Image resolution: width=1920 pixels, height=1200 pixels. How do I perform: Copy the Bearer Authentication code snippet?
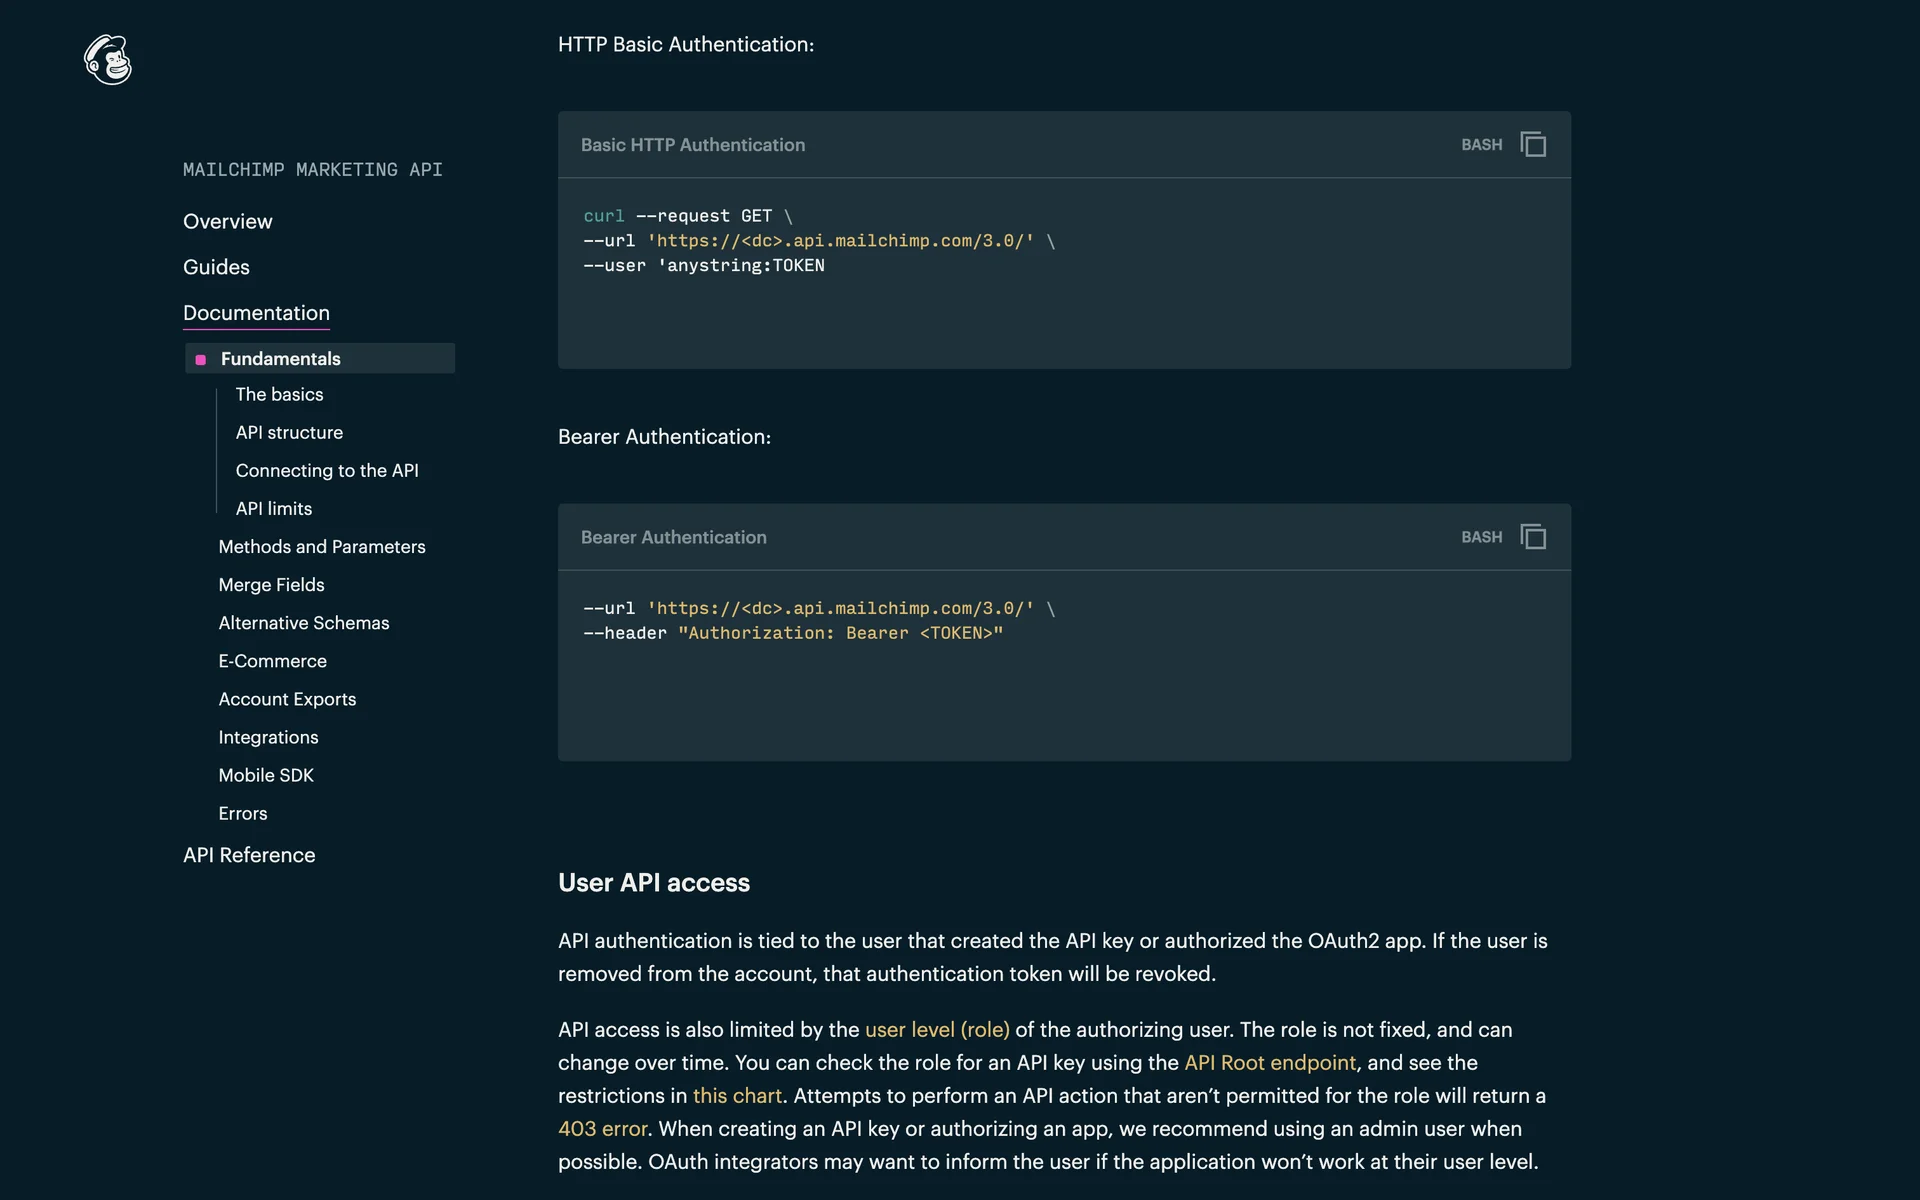coord(1532,537)
